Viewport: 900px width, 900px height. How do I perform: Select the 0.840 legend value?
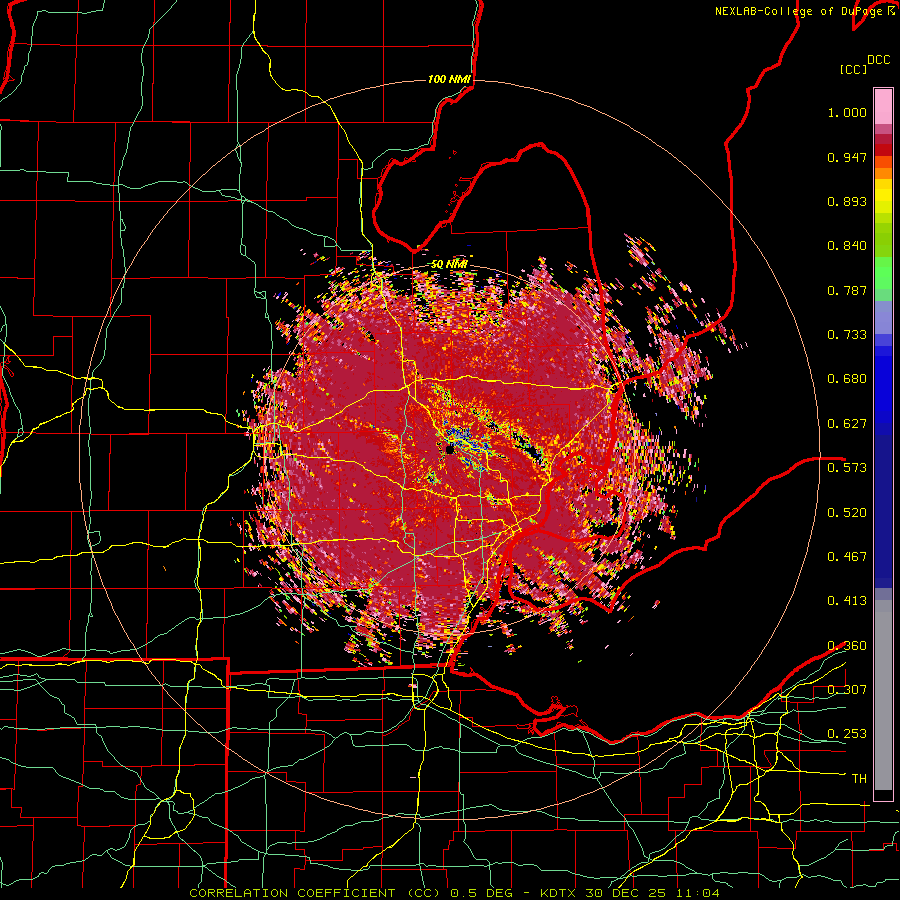pyautogui.click(x=847, y=246)
